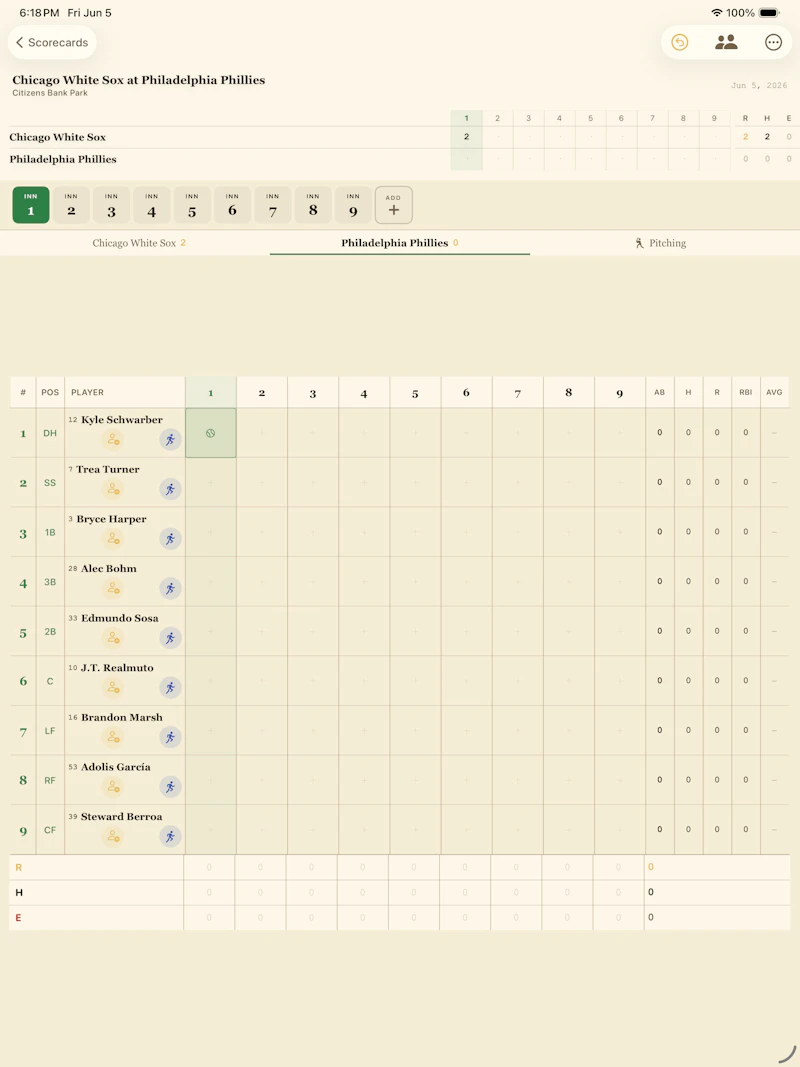Tap SS position for Trea Turner

coord(50,482)
